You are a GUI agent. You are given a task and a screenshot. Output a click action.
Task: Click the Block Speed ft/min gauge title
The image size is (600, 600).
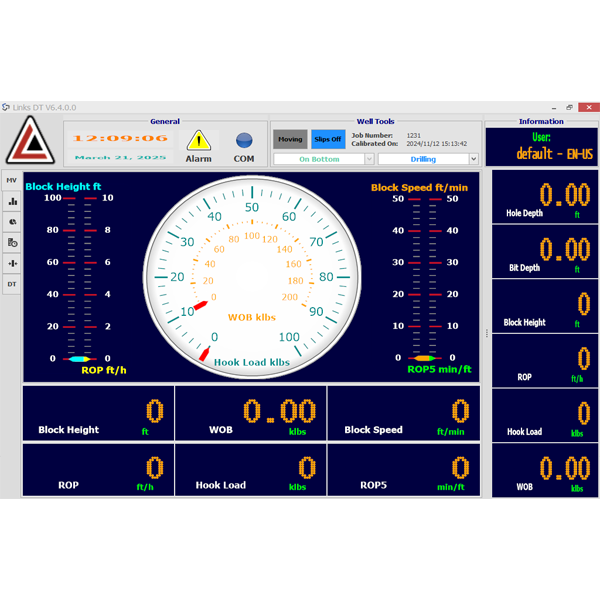point(419,188)
